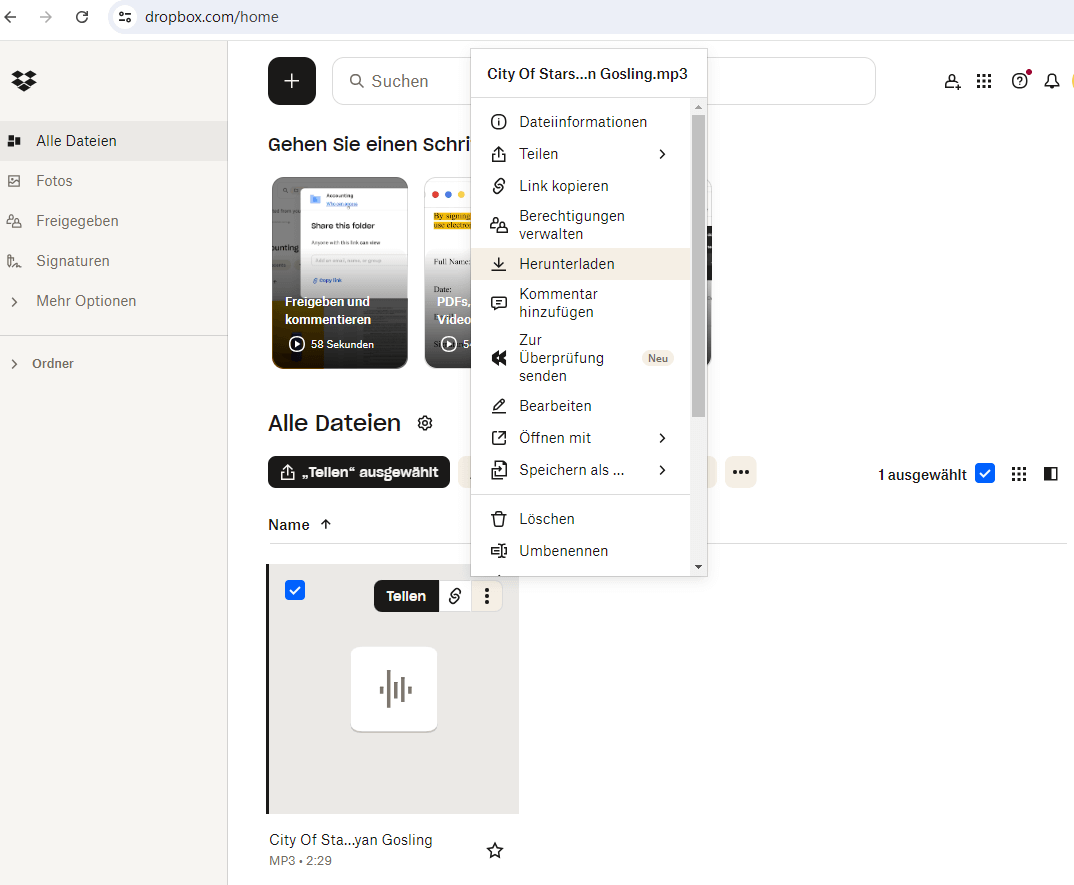Star the City Of Stars file
Viewport: 1074px width, 885px height.
(x=495, y=851)
